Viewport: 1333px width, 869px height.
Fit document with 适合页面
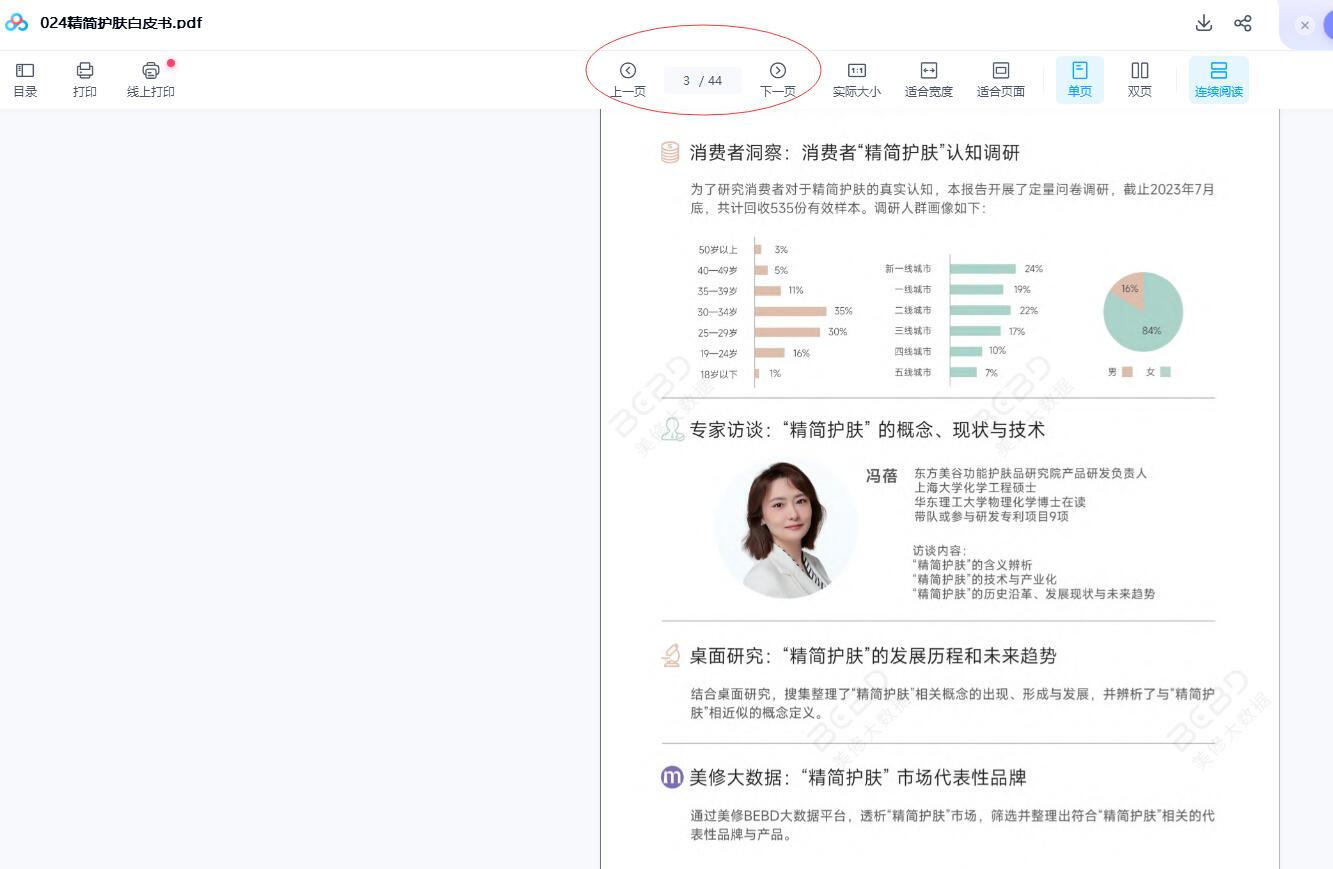point(1000,79)
